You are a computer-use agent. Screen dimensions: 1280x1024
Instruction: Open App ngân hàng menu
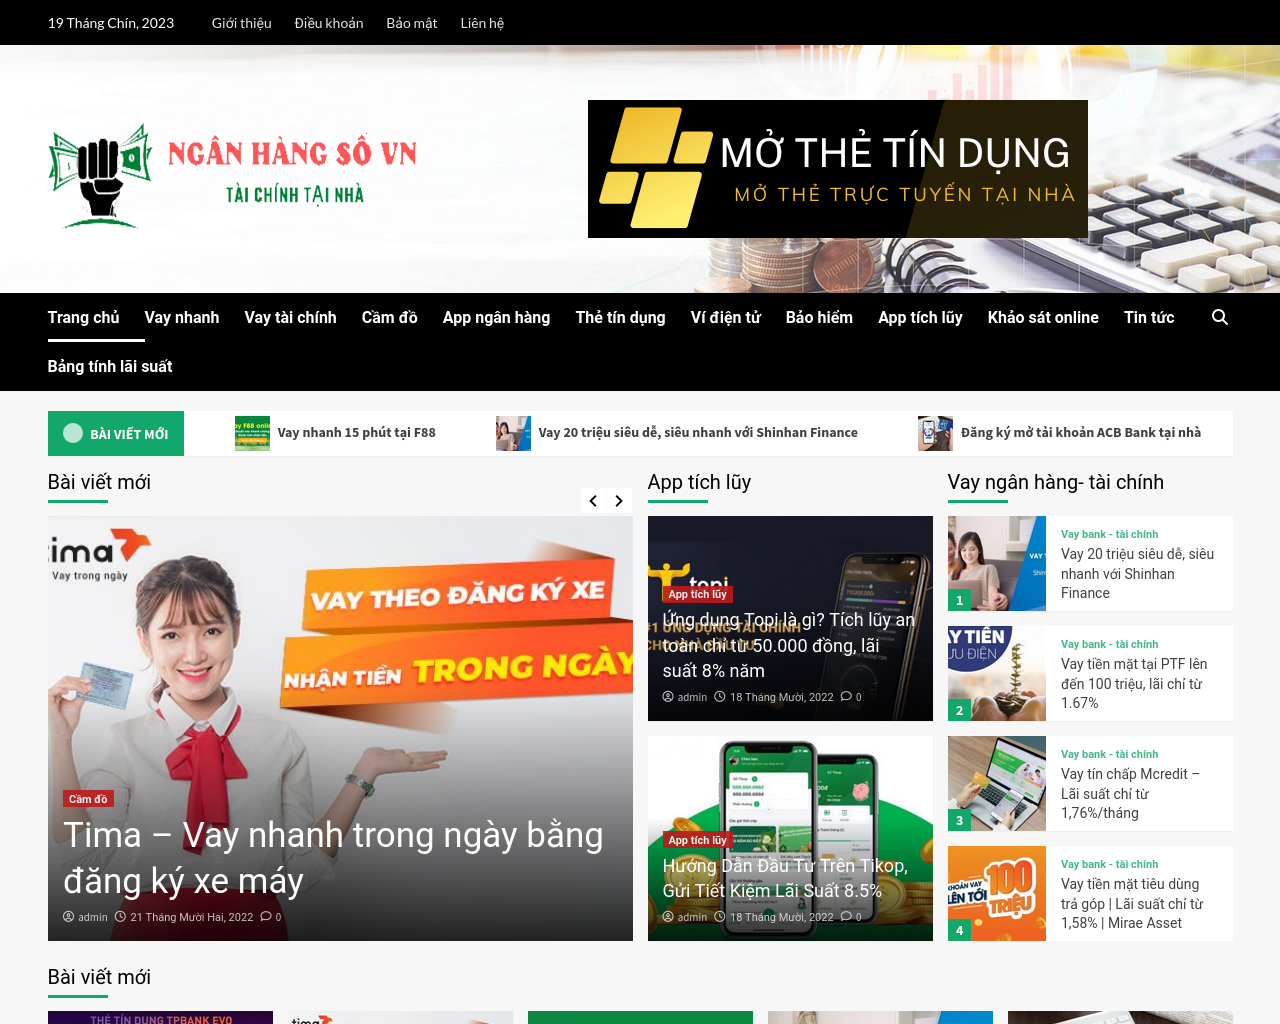(496, 317)
